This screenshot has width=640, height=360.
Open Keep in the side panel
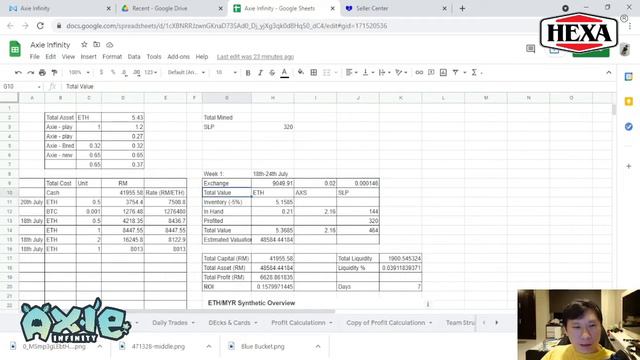(x=629, y=102)
